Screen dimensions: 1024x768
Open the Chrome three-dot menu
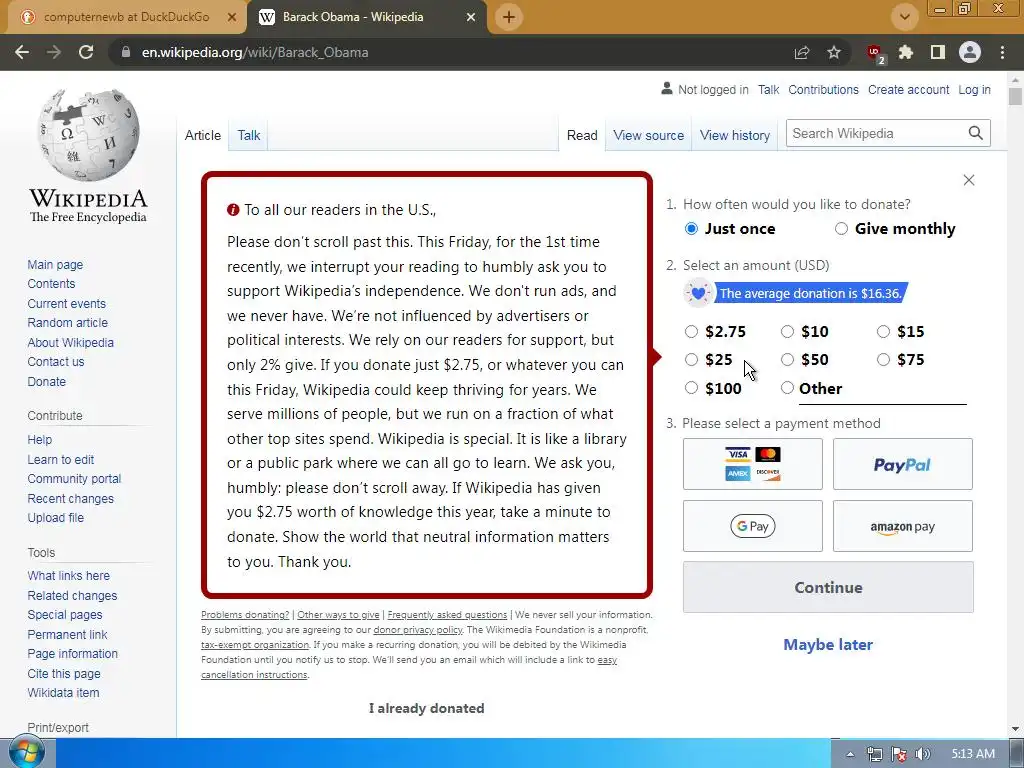tap(1002, 52)
